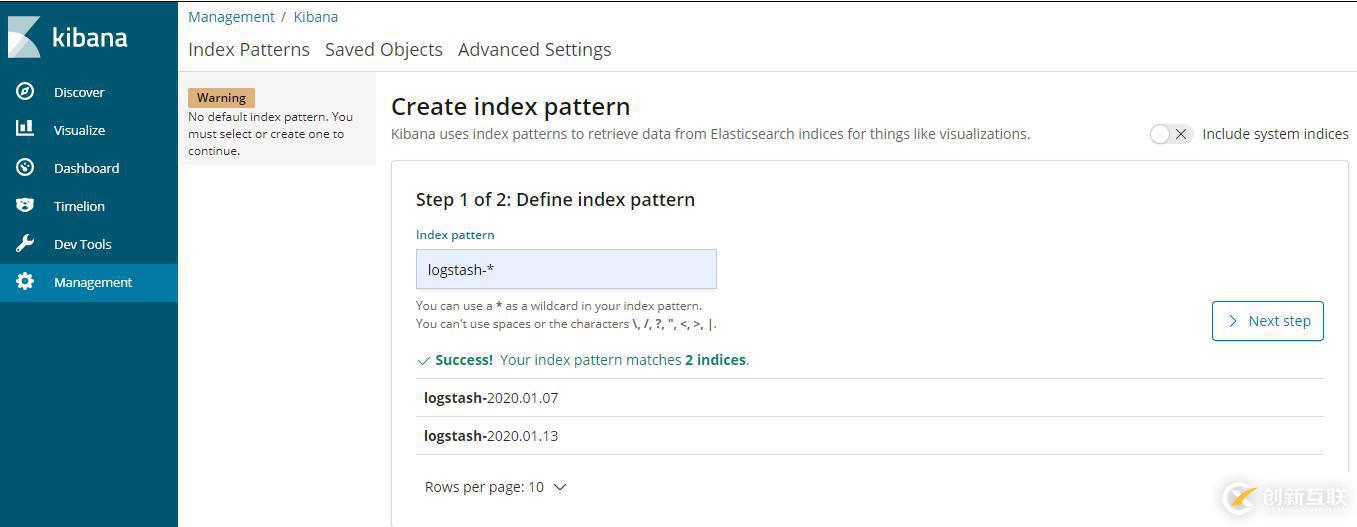
Task: Click the Kibana breadcrumb link
Action: pos(316,17)
